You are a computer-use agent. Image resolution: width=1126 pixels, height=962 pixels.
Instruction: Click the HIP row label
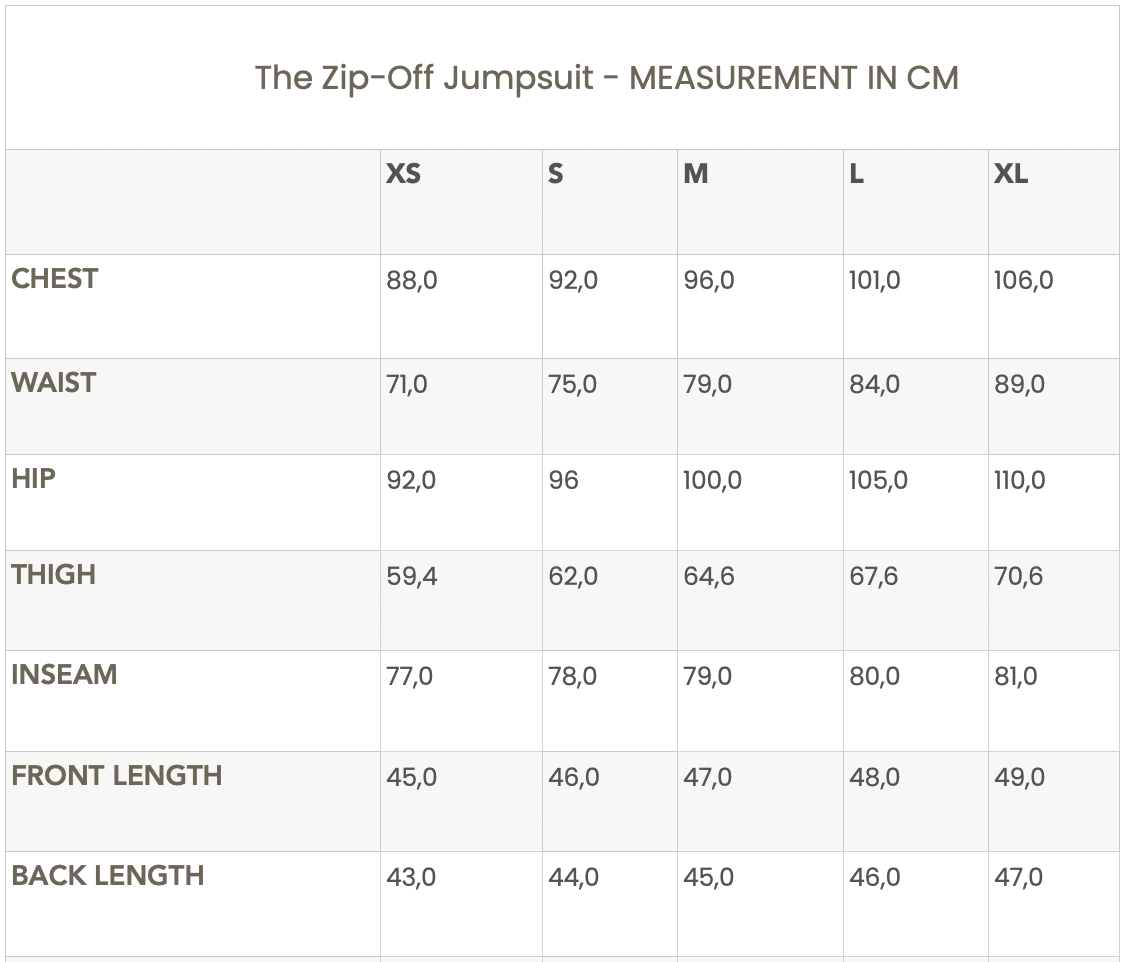34,479
